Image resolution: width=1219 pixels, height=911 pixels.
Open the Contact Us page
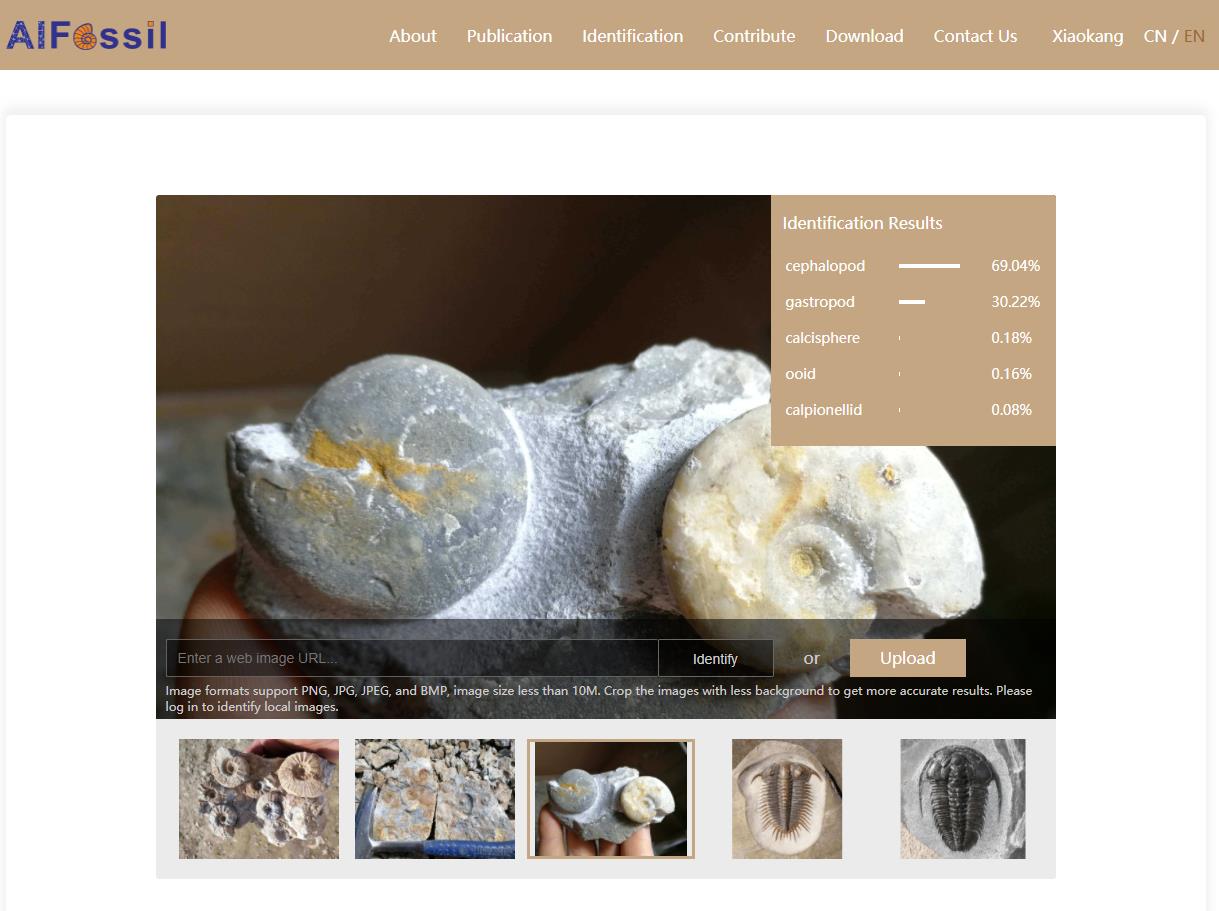(x=975, y=36)
